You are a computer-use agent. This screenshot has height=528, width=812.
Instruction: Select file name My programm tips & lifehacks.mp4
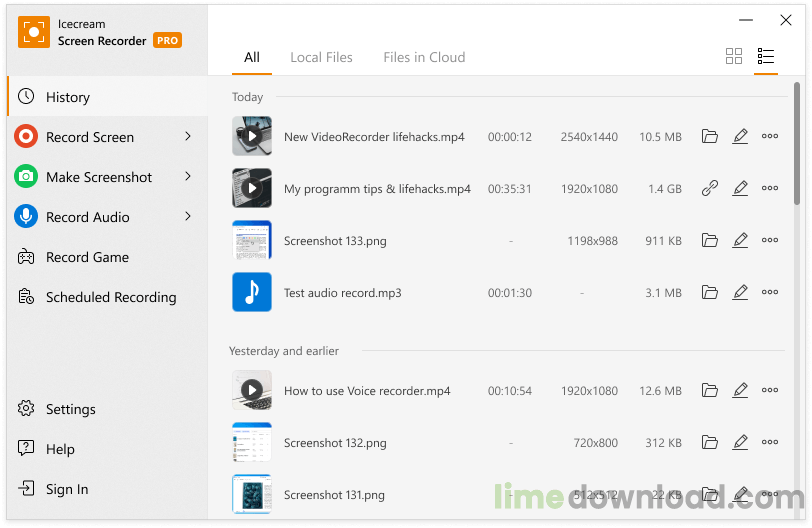pyautogui.click(x=377, y=189)
